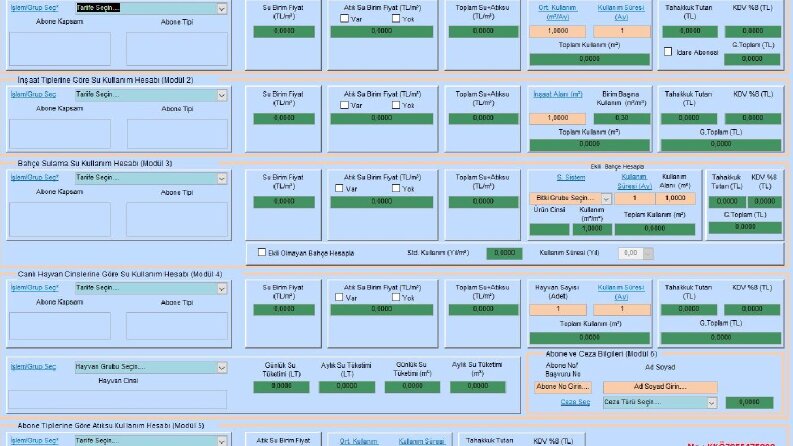793x446 pixels.
Task: Check 'Var' in Bahçe Sulama (Modül 3) section
Action: 339,188
